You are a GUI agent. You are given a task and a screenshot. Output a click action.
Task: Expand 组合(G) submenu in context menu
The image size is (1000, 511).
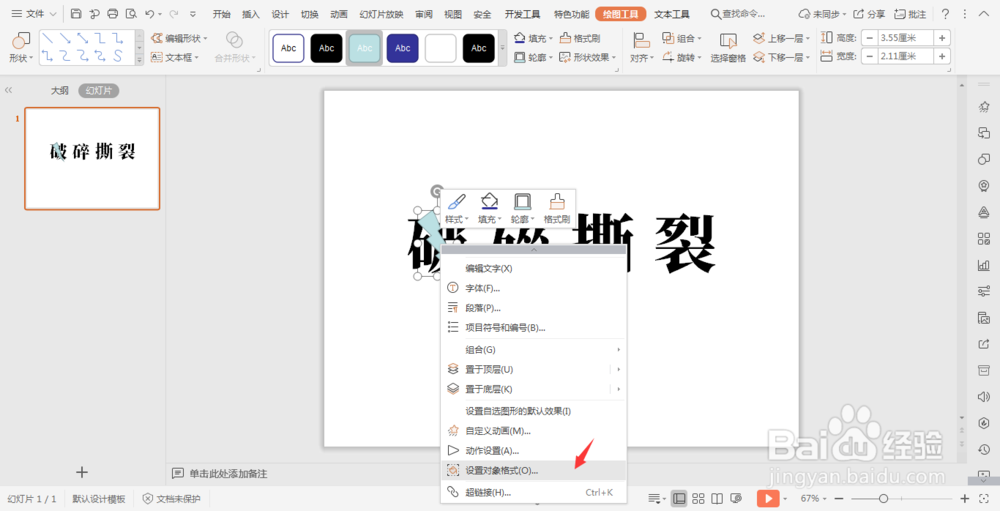pyautogui.click(x=534, y=350)
